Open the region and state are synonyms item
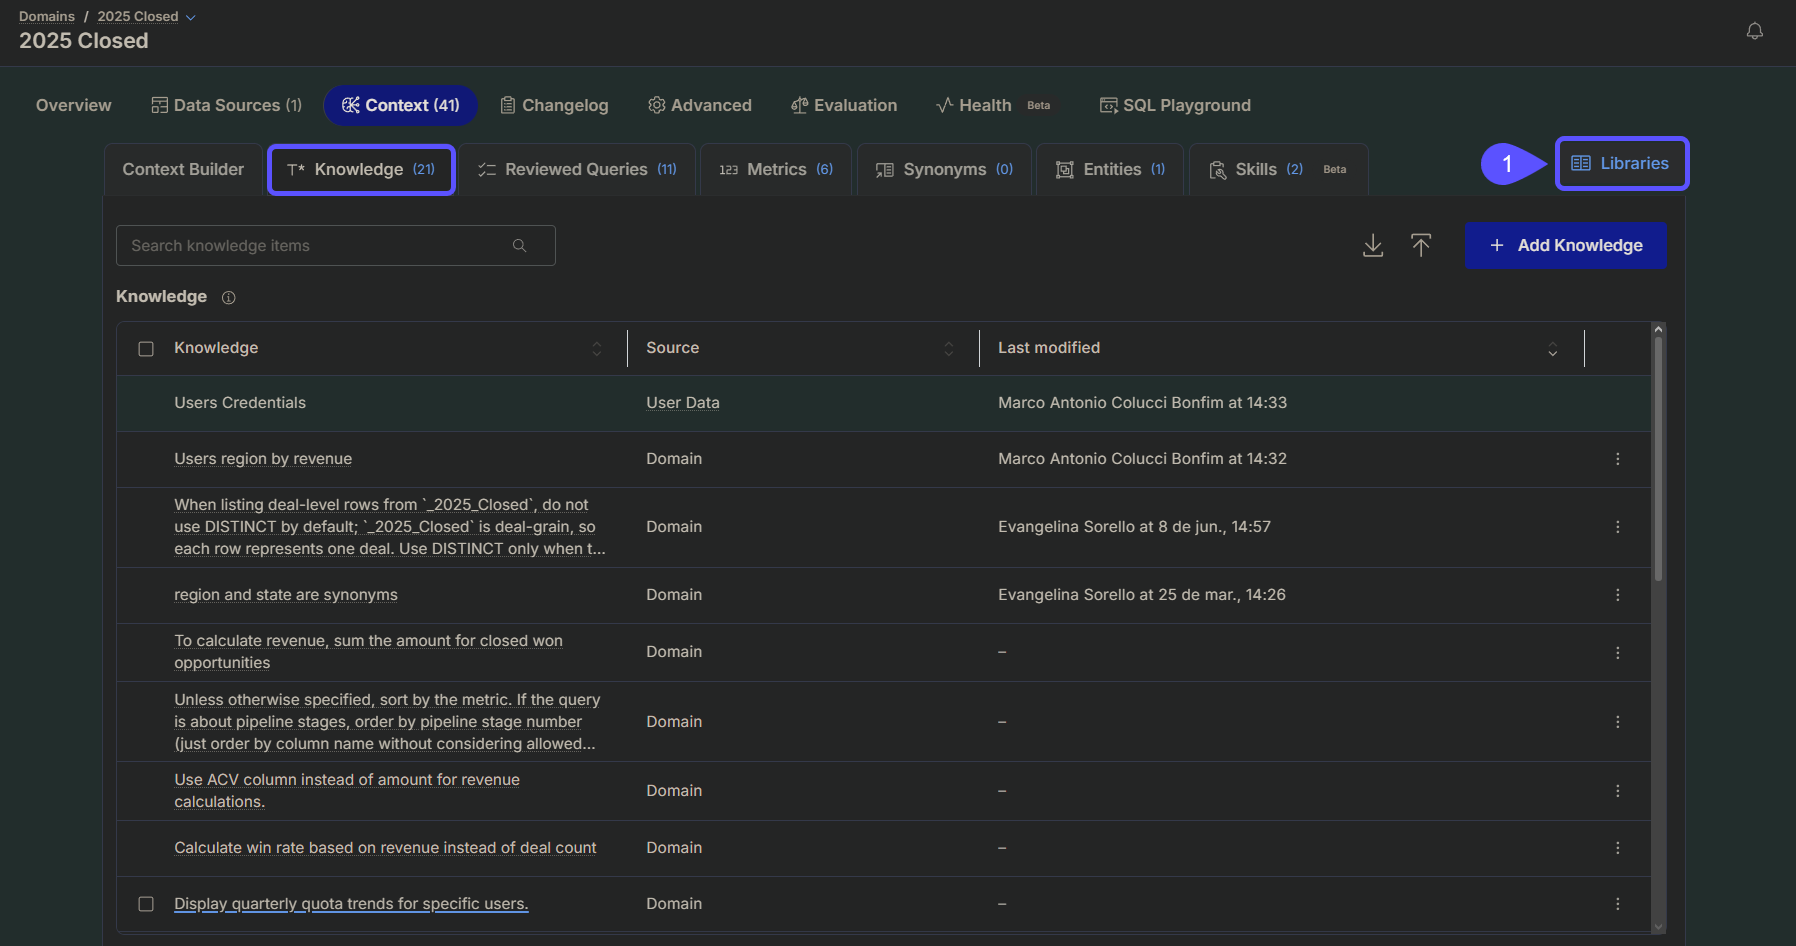 pyautogui.click(x=286, y=595)
